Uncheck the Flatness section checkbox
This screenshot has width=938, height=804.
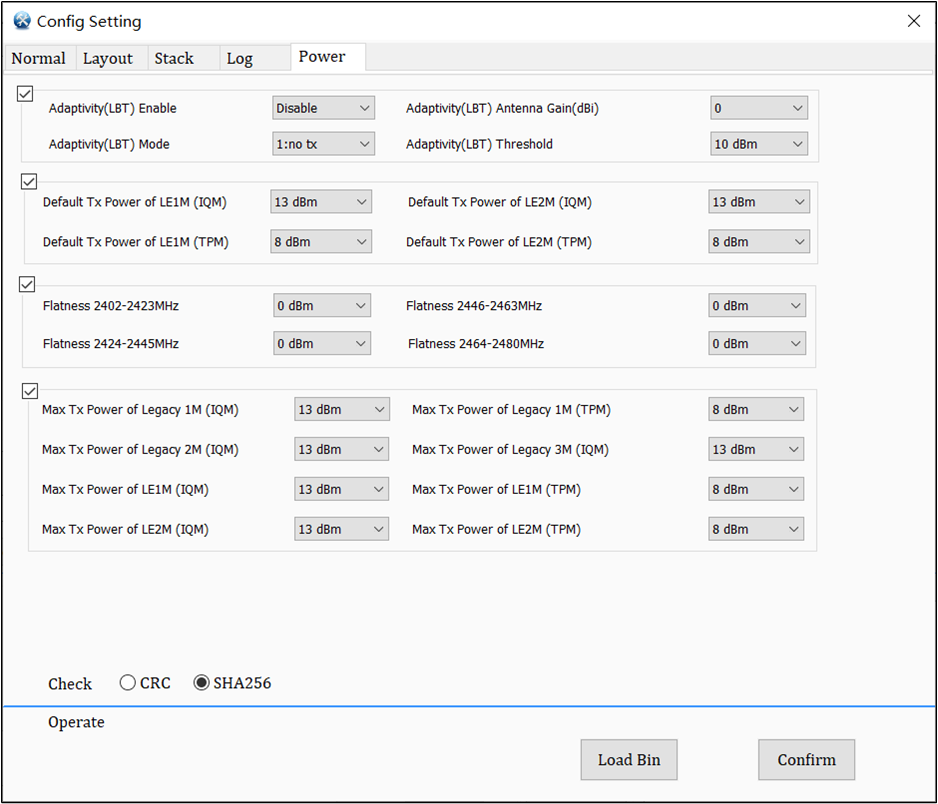point(27,285)
